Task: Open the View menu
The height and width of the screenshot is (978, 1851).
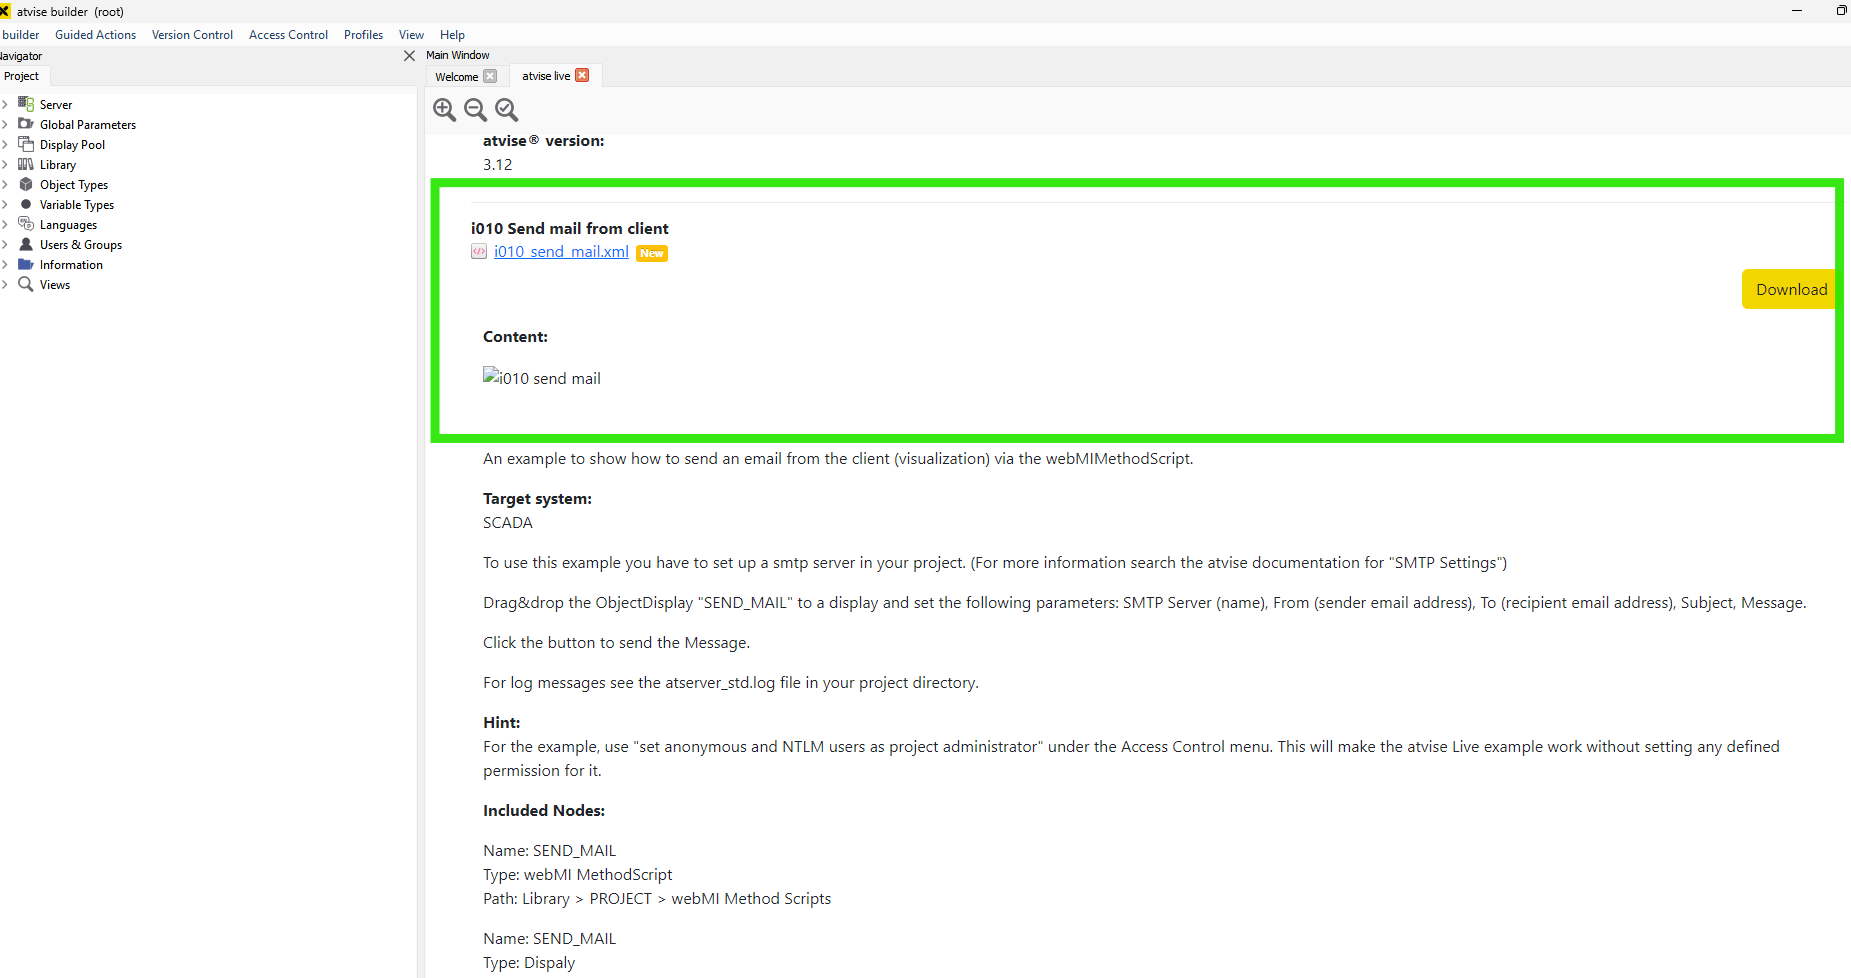Action: click(x=411, y=35)
